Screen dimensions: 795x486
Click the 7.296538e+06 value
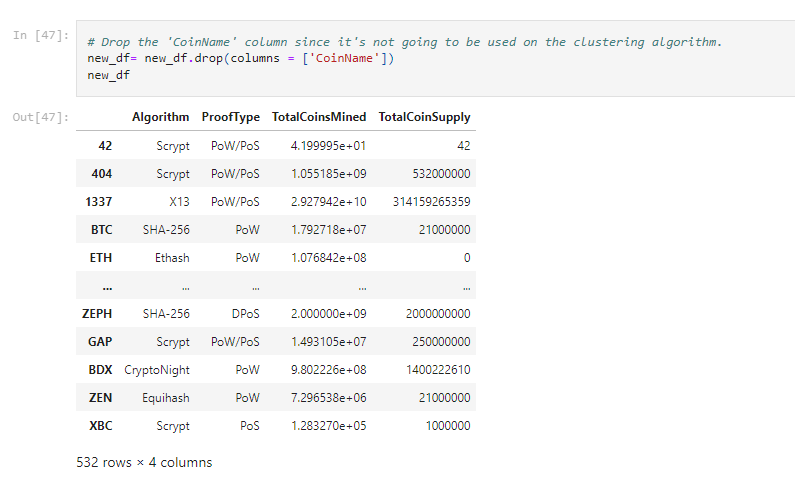[x=329, y=398]
